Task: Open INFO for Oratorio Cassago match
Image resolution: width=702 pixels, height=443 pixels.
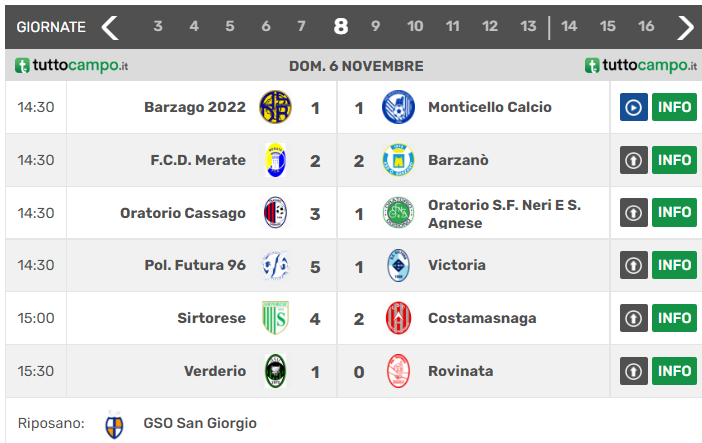Action: click(x=674, y=213)
